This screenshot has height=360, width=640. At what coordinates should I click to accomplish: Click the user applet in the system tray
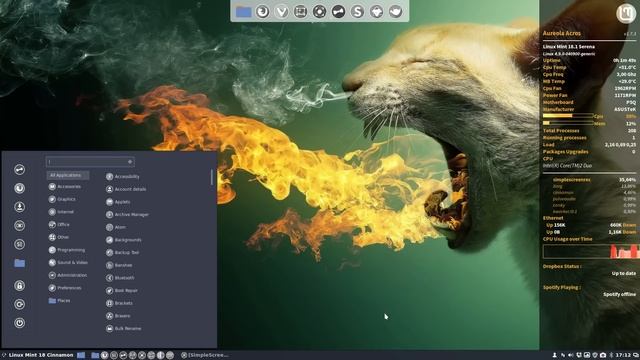(555, 355)
